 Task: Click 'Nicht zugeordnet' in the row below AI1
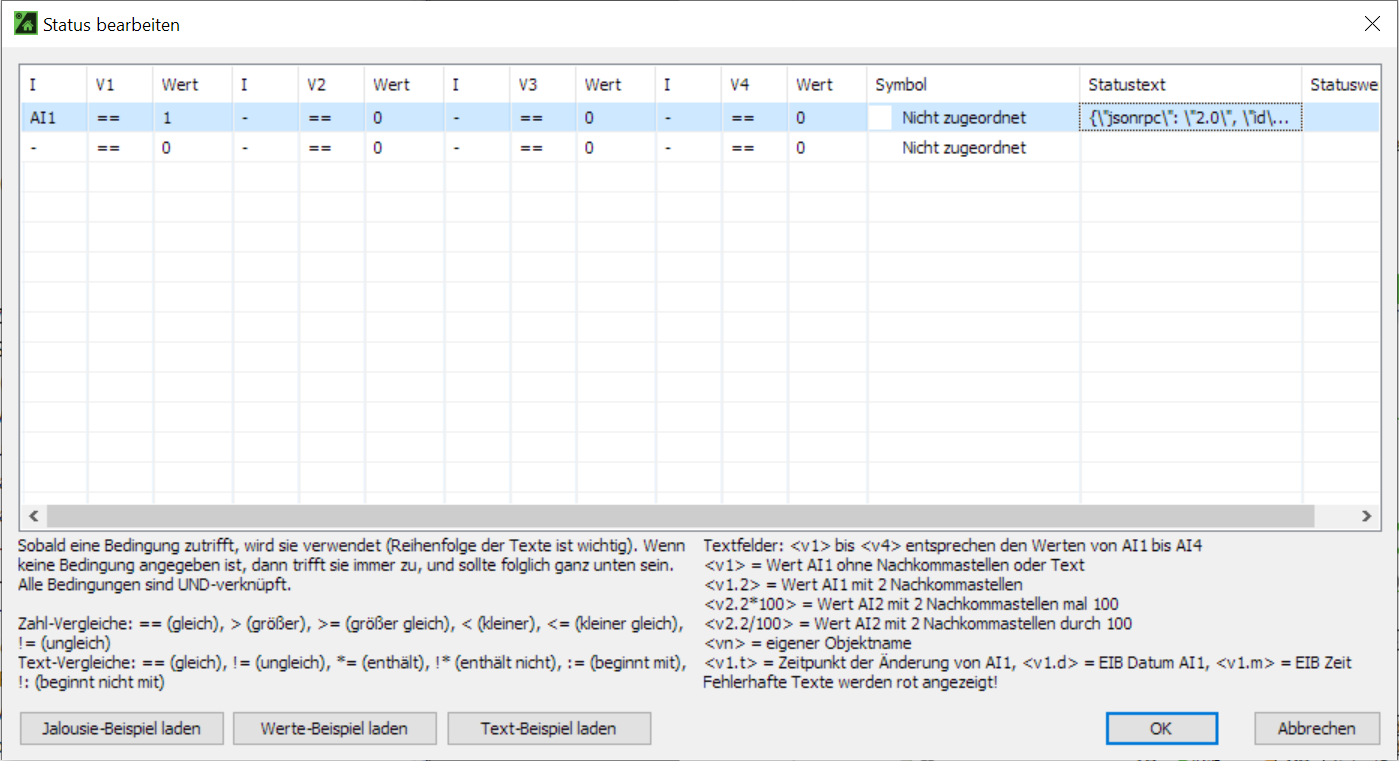[964, 148]
